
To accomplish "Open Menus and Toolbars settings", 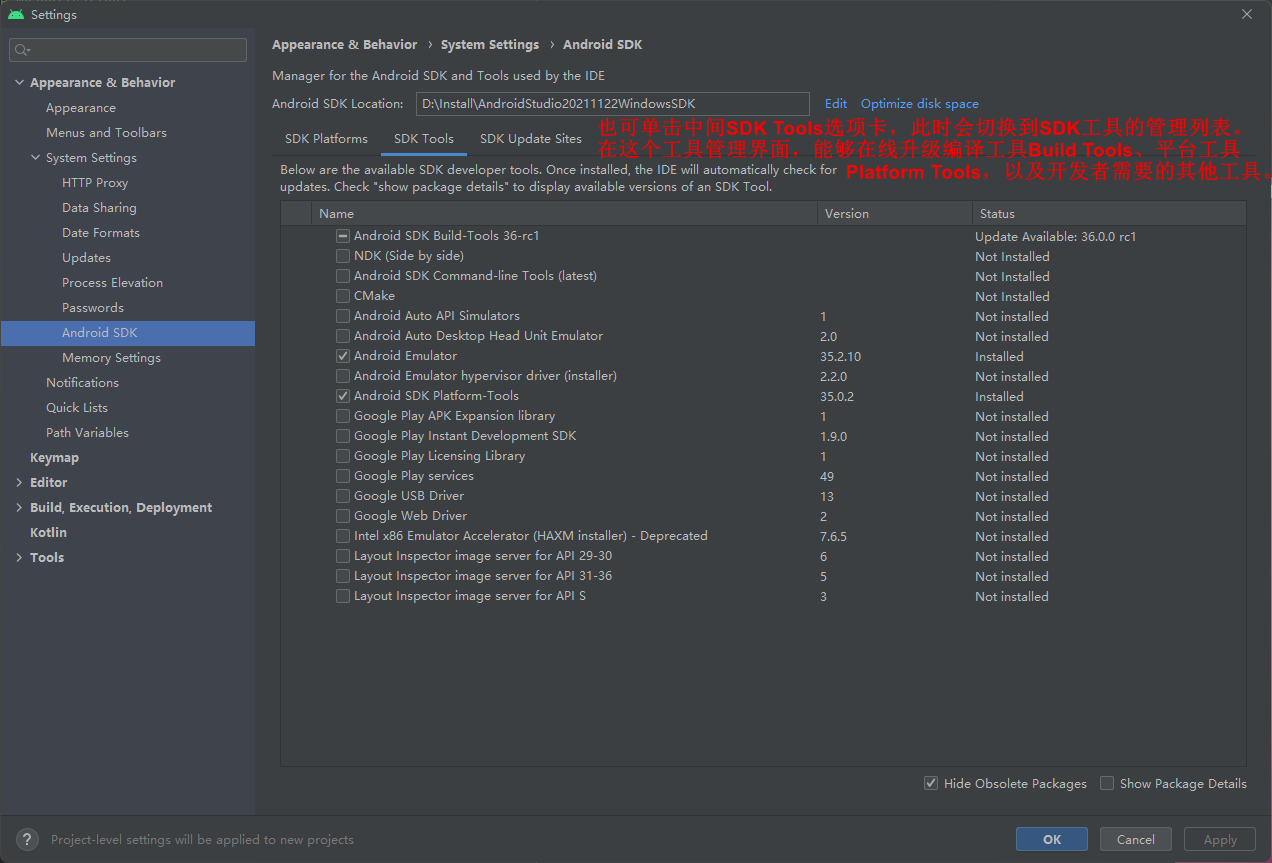I will tap(106, 133).
